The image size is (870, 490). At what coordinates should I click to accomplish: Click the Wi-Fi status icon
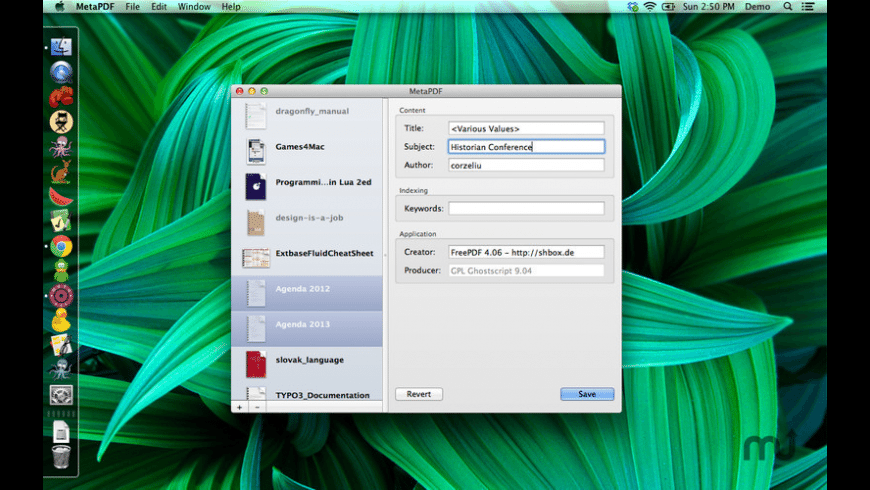pos(650,7)
